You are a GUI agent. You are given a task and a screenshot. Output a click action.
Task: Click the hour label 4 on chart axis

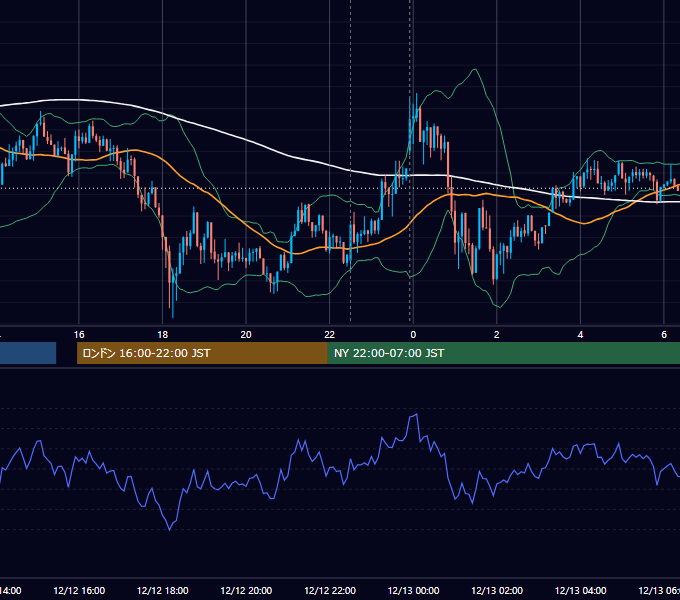click(580, 335)
